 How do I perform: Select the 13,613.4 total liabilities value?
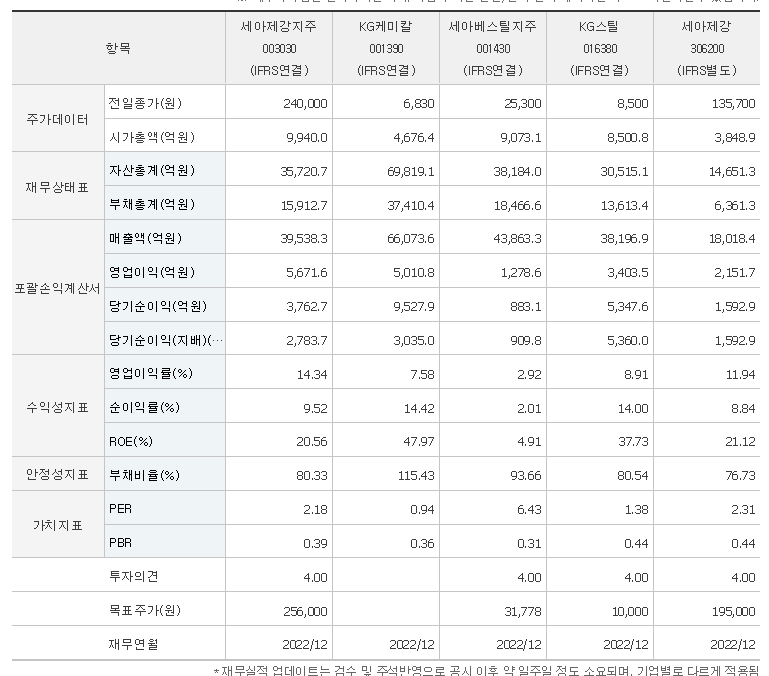pyautogui.click(x=625, y=206)
